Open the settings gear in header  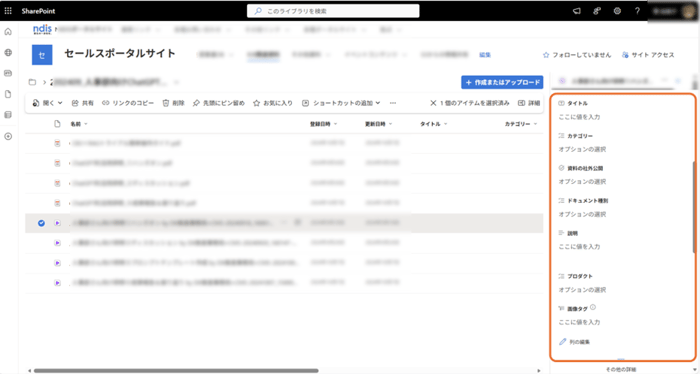pyautogui.click(x=617, y=11)
